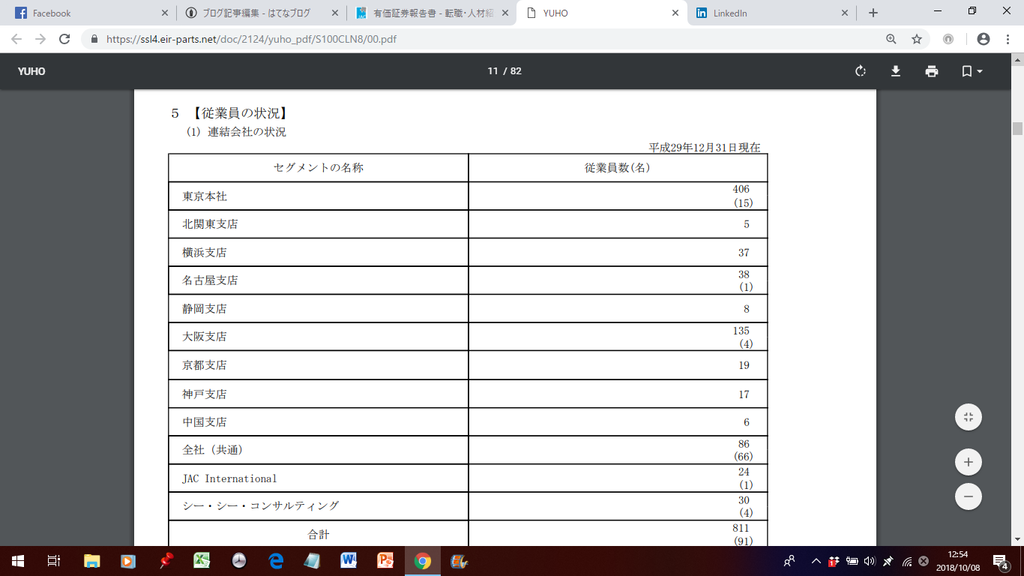This screenshot has height=576, width=1024.
Task: Close the Facebook tab
Action: pos(165,13)
